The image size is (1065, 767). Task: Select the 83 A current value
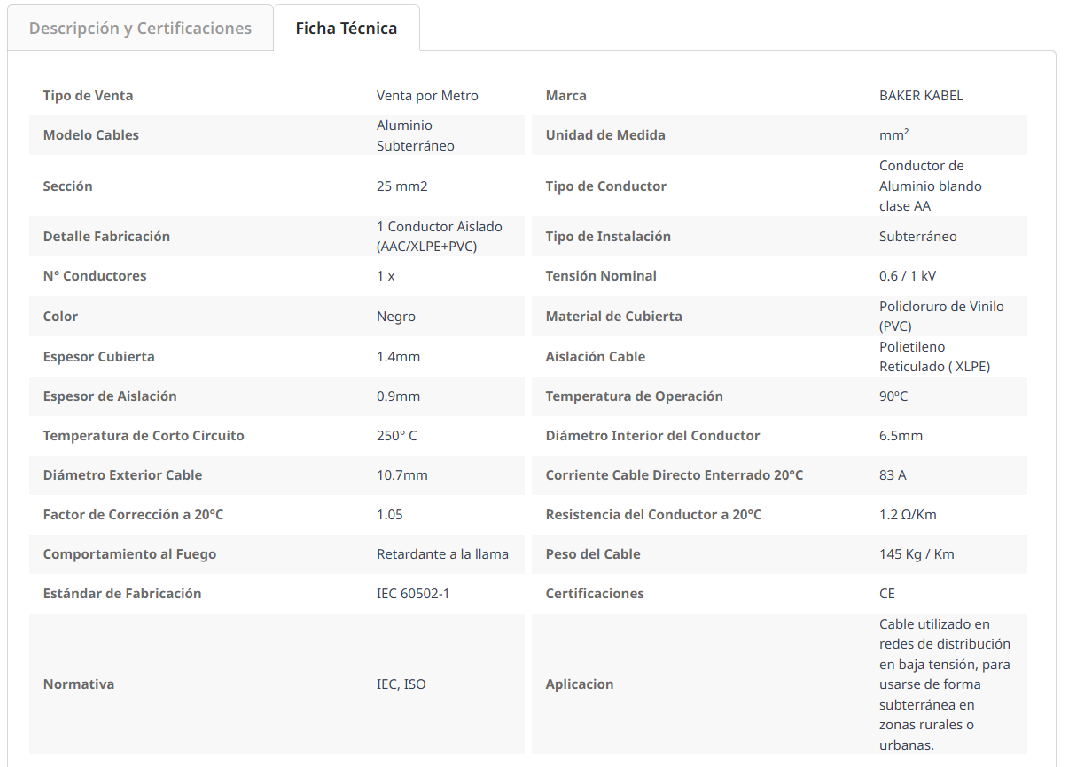[893, 476]
